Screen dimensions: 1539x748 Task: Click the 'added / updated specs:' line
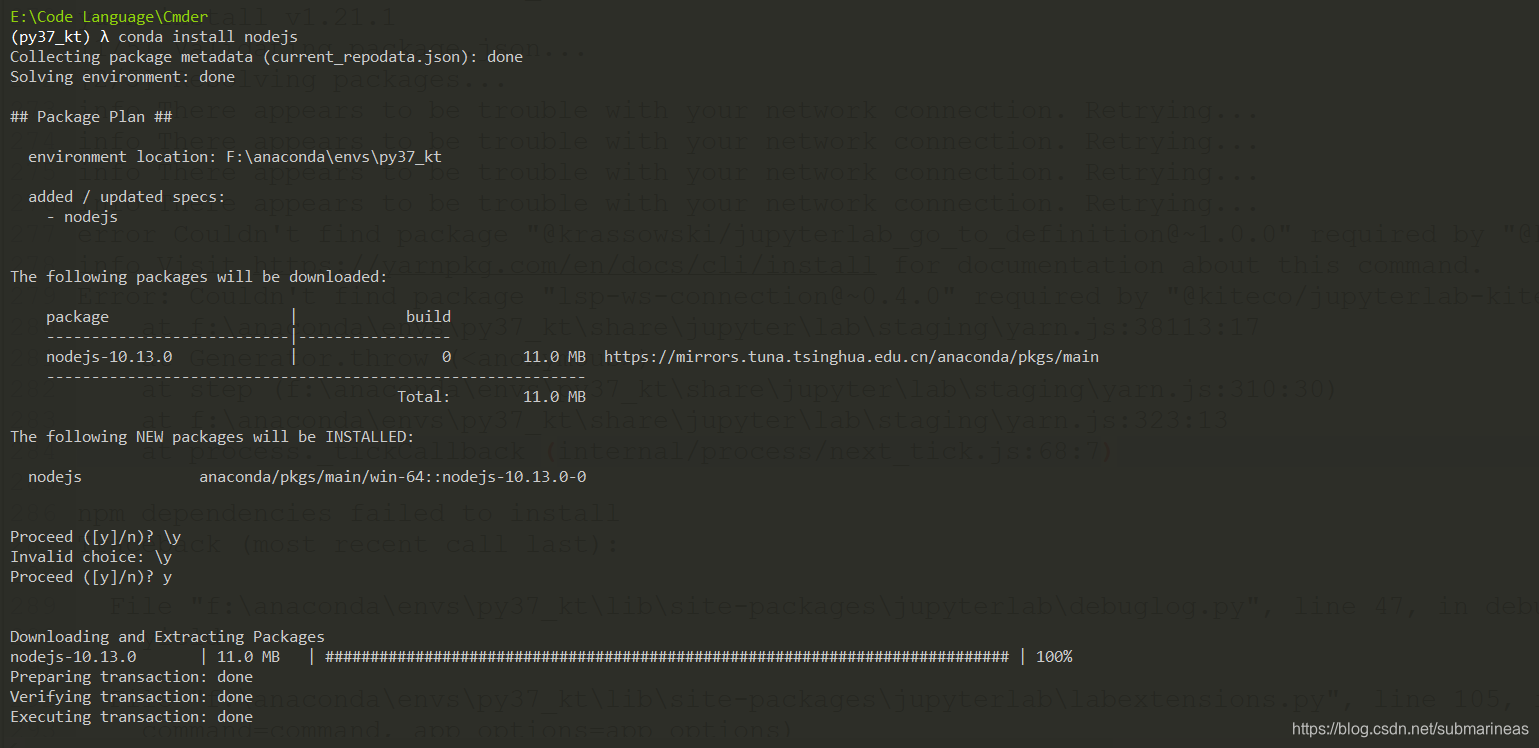click(x=127, y=197)
